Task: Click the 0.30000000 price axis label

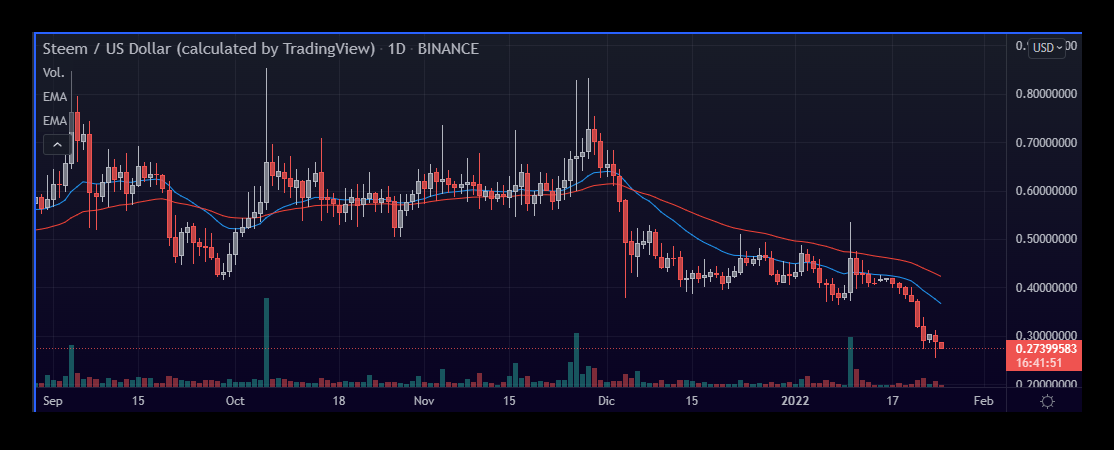Action: click(x=1047, y=336)
